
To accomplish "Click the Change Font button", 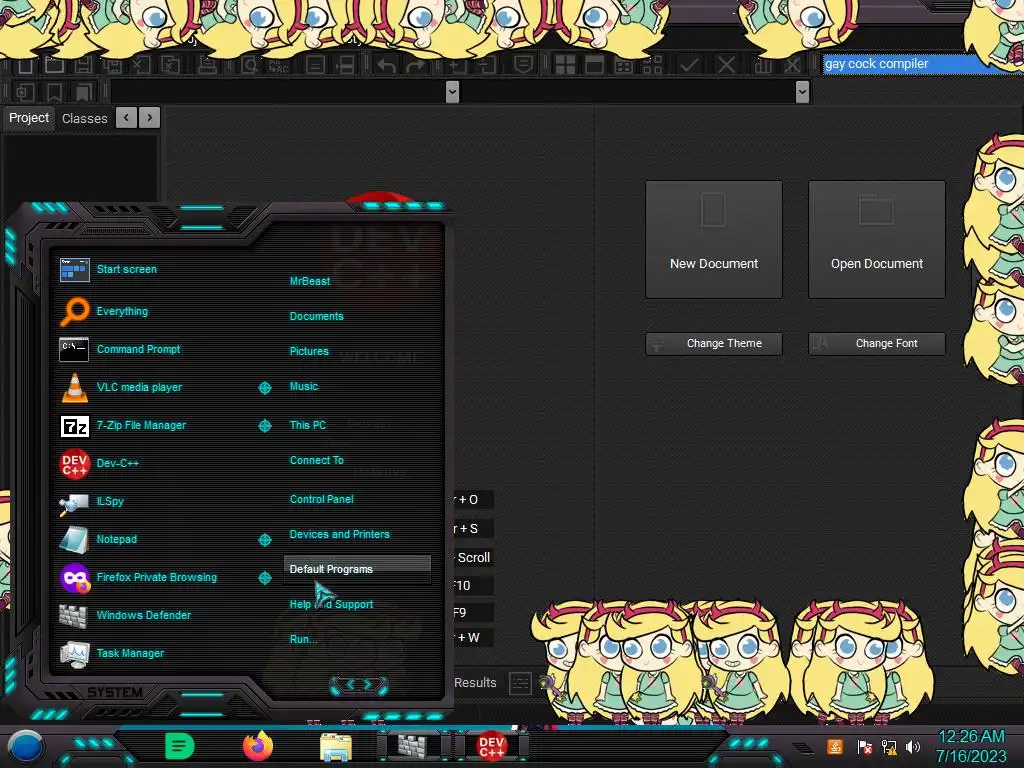I will tap(876, 344).
